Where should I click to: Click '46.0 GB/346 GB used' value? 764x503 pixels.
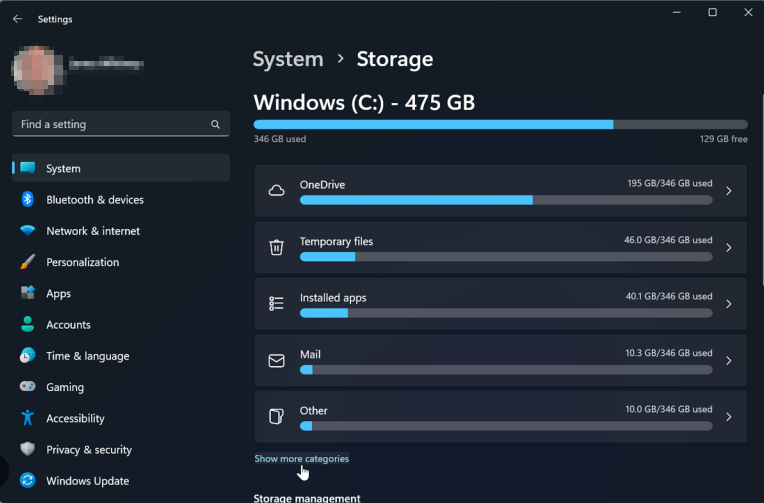668,240
